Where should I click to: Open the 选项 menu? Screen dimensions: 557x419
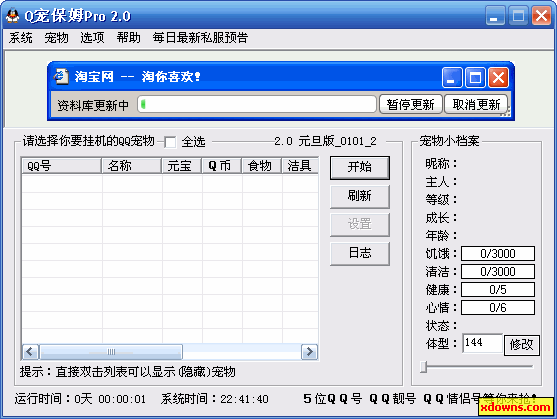(x=92, y=38)
